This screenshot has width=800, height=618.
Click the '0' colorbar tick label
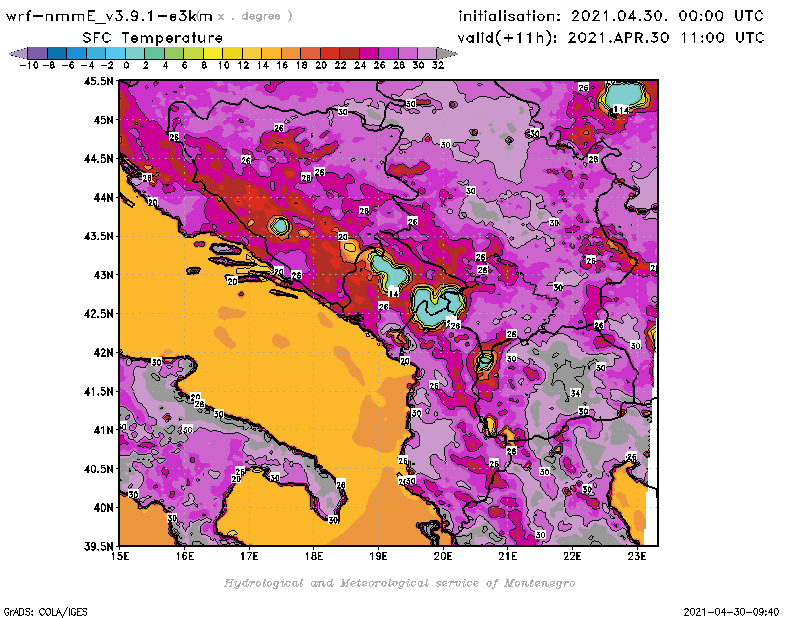click(x=126, y=65)
